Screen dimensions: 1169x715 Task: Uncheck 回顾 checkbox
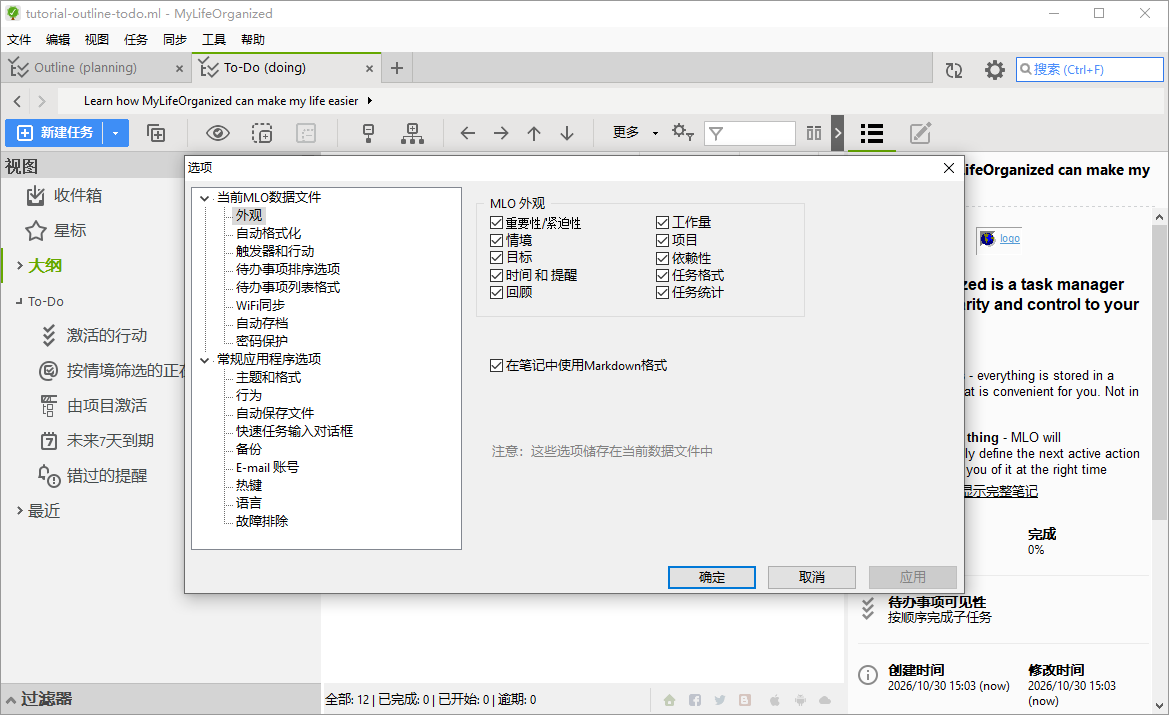click(x=497, y=292)
